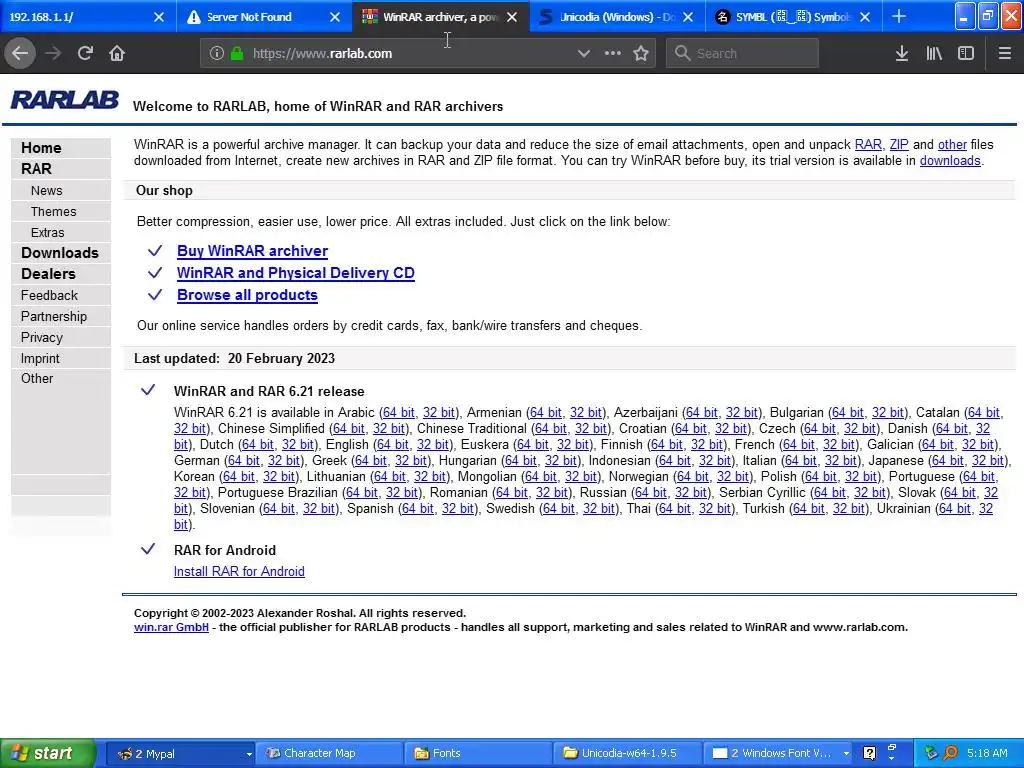
Task: Open the downloads arrow in toolbar
Action: pos(902,54)
